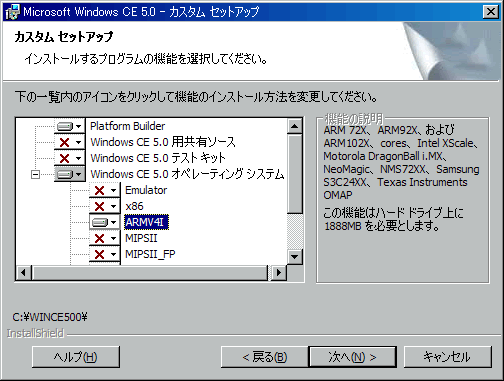Go back with the 戻る(B) button

[x=265, y=357]
